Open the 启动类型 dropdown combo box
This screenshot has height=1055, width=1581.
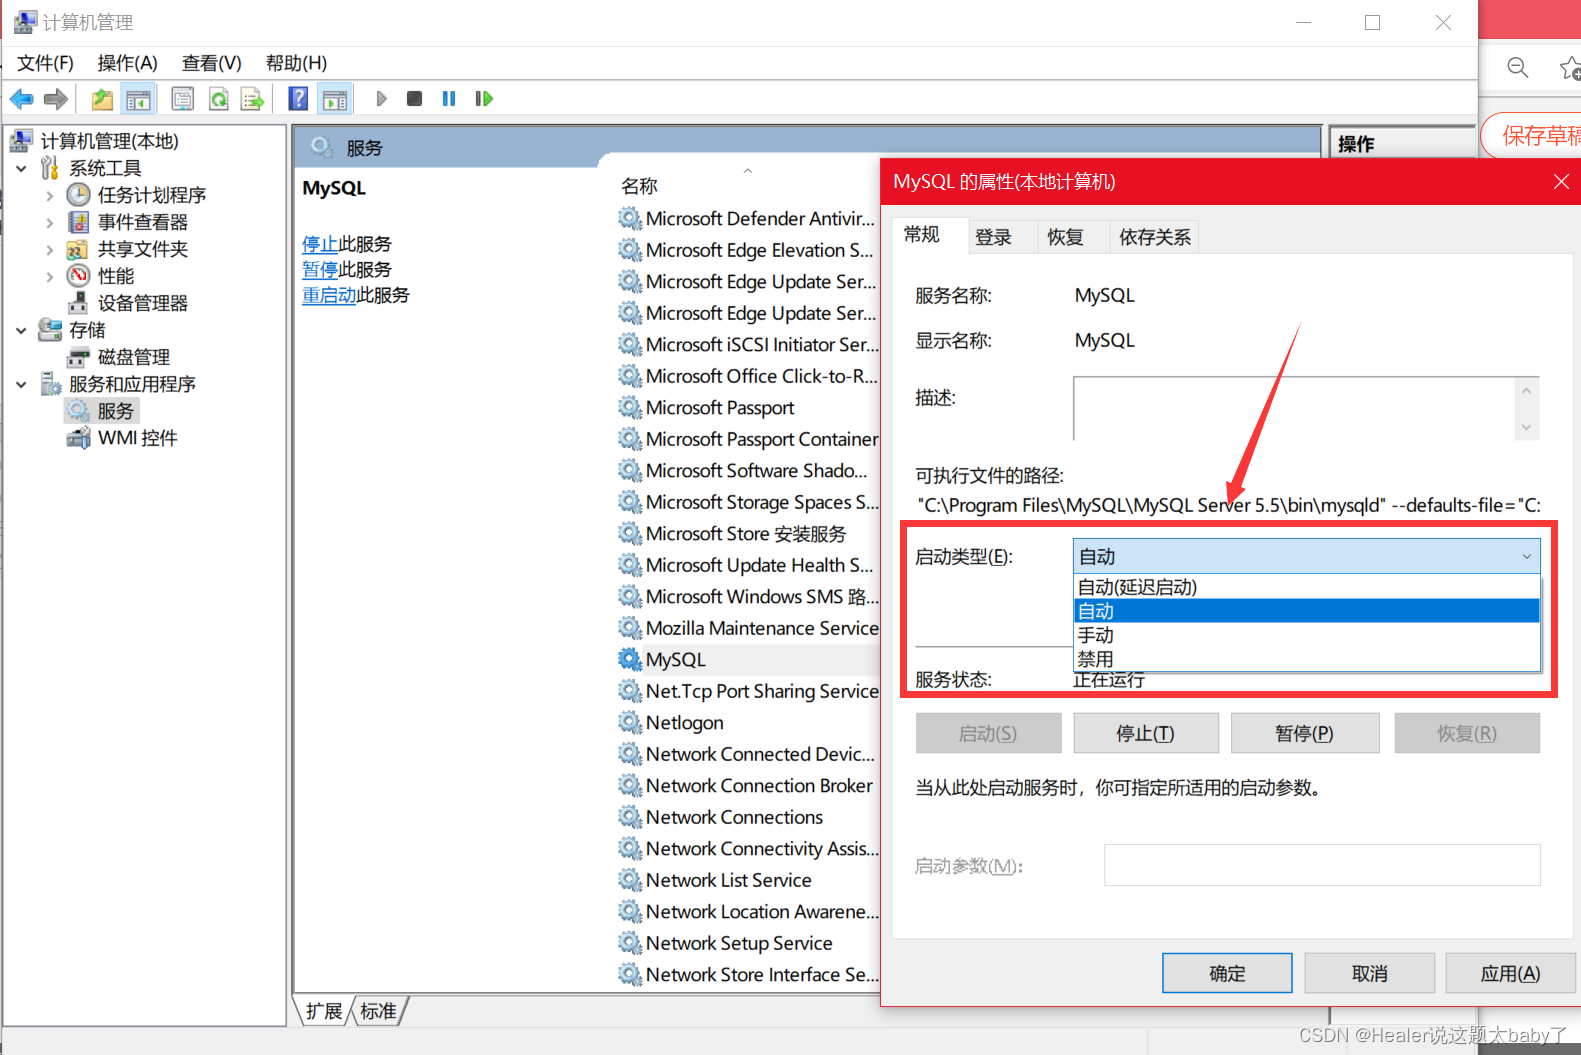pyautogui.click(x=1306, y=556)
